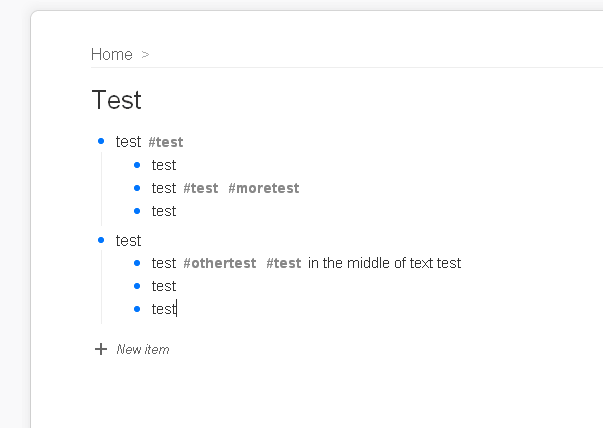
Task: Click #test tag next to #moretest
Action: 201,188
